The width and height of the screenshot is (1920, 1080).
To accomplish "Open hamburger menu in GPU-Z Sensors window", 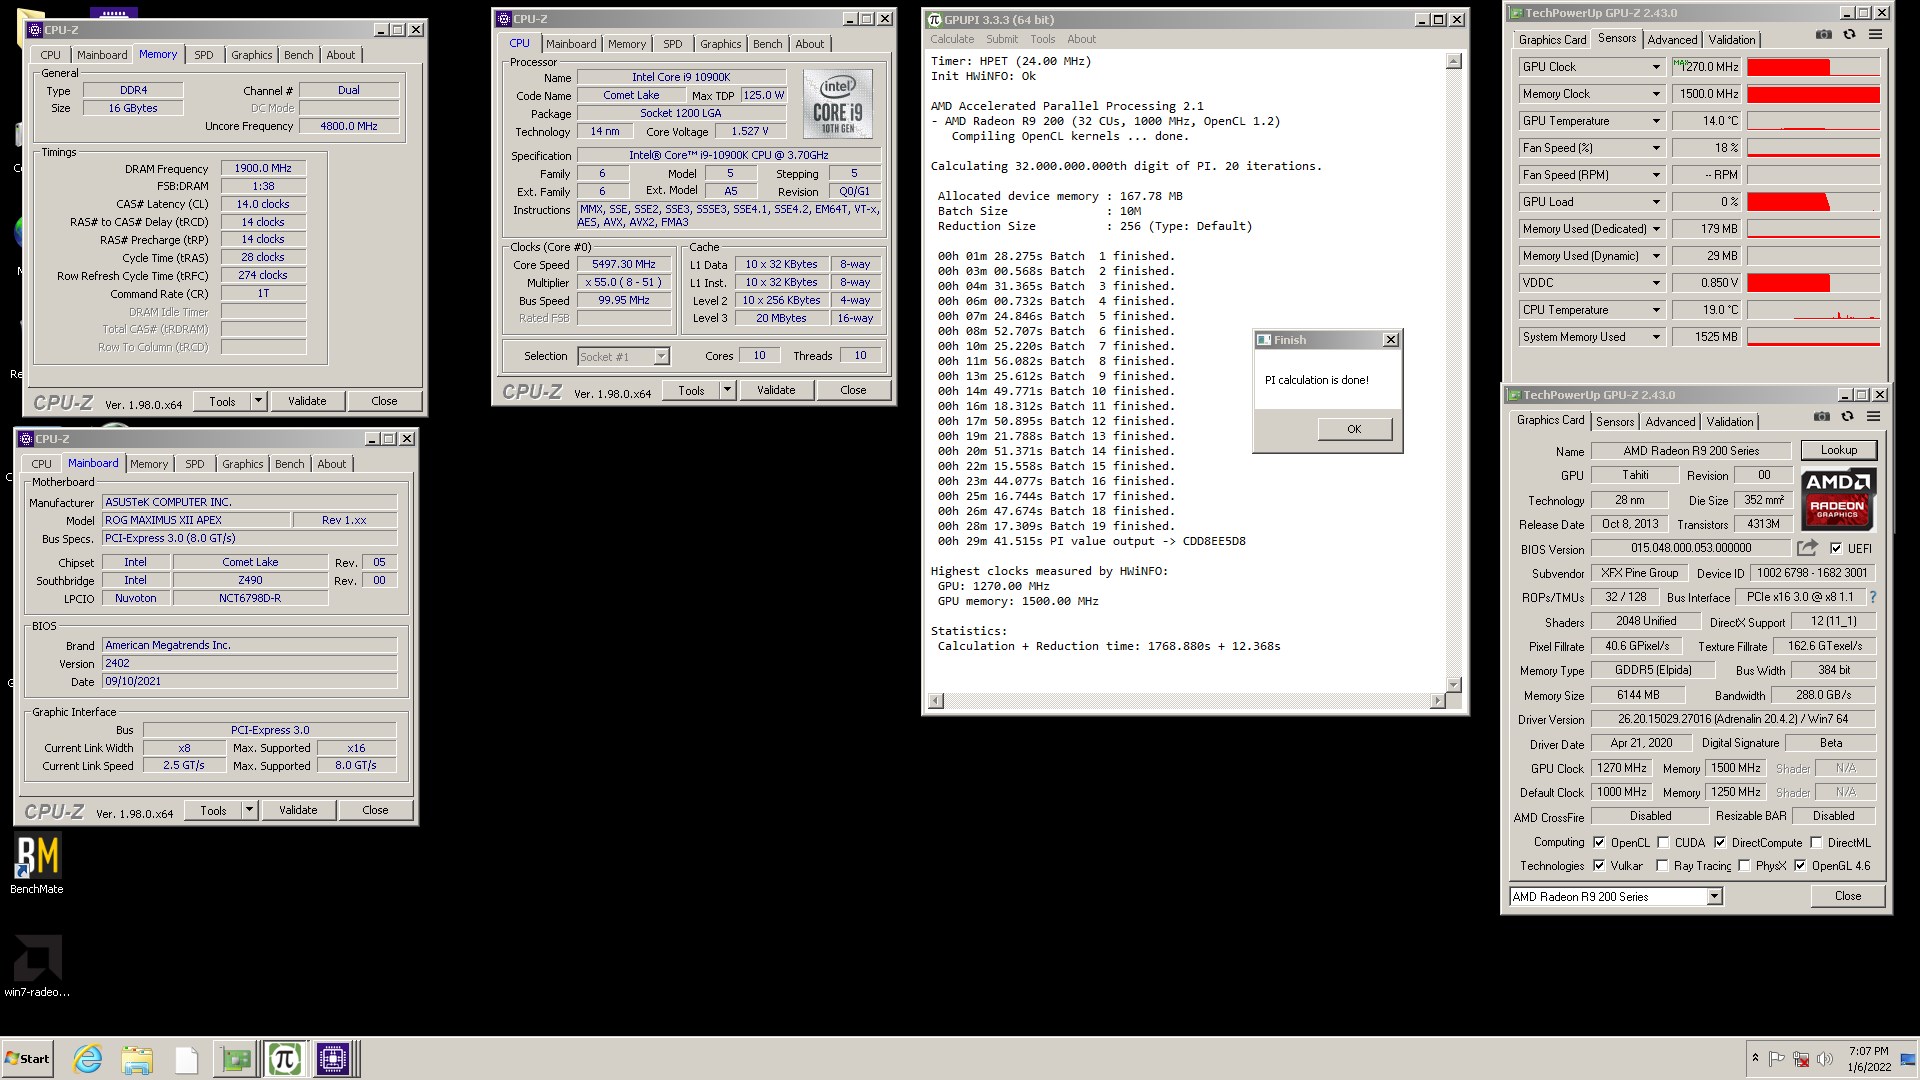I will [1875, 34].
